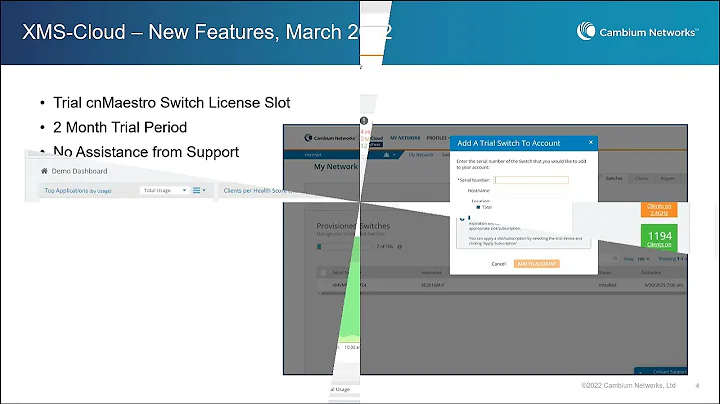
Task: Click the My Network breadcrumb link
Action: (421, 155)
